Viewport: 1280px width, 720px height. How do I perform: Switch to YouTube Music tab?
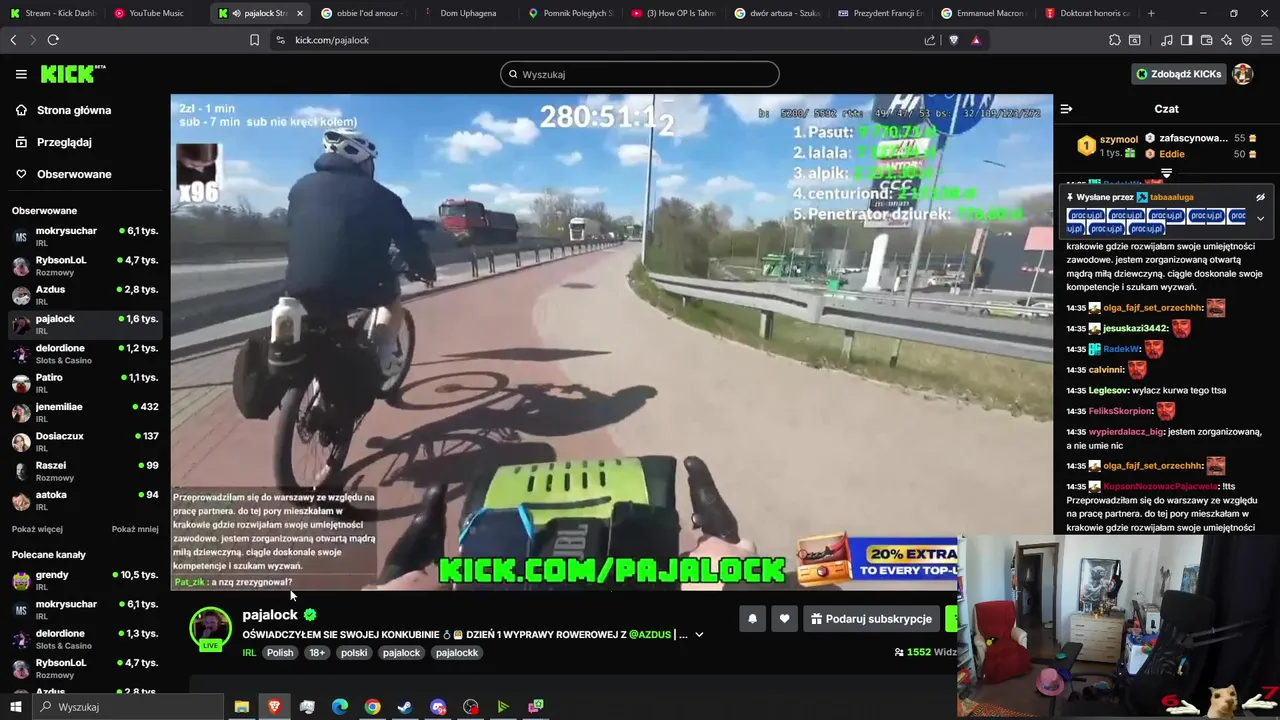[156, 13]
